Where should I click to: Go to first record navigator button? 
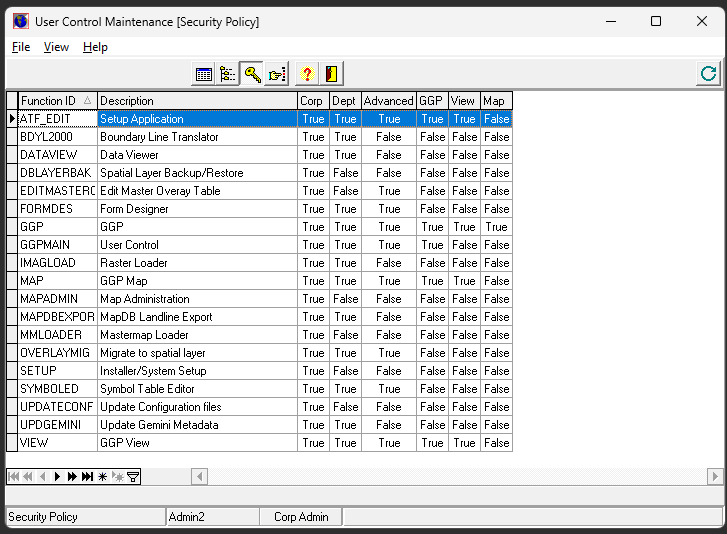14,477
